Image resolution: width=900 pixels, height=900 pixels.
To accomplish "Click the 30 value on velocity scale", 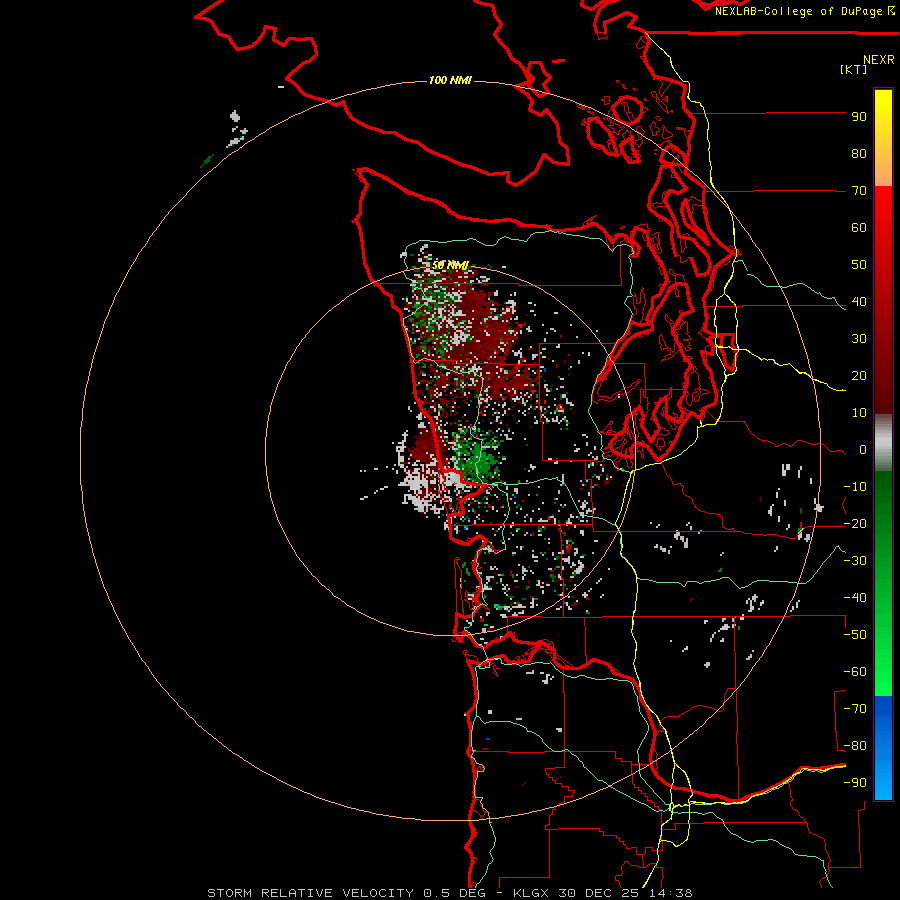I will click(x=859, y=339).
